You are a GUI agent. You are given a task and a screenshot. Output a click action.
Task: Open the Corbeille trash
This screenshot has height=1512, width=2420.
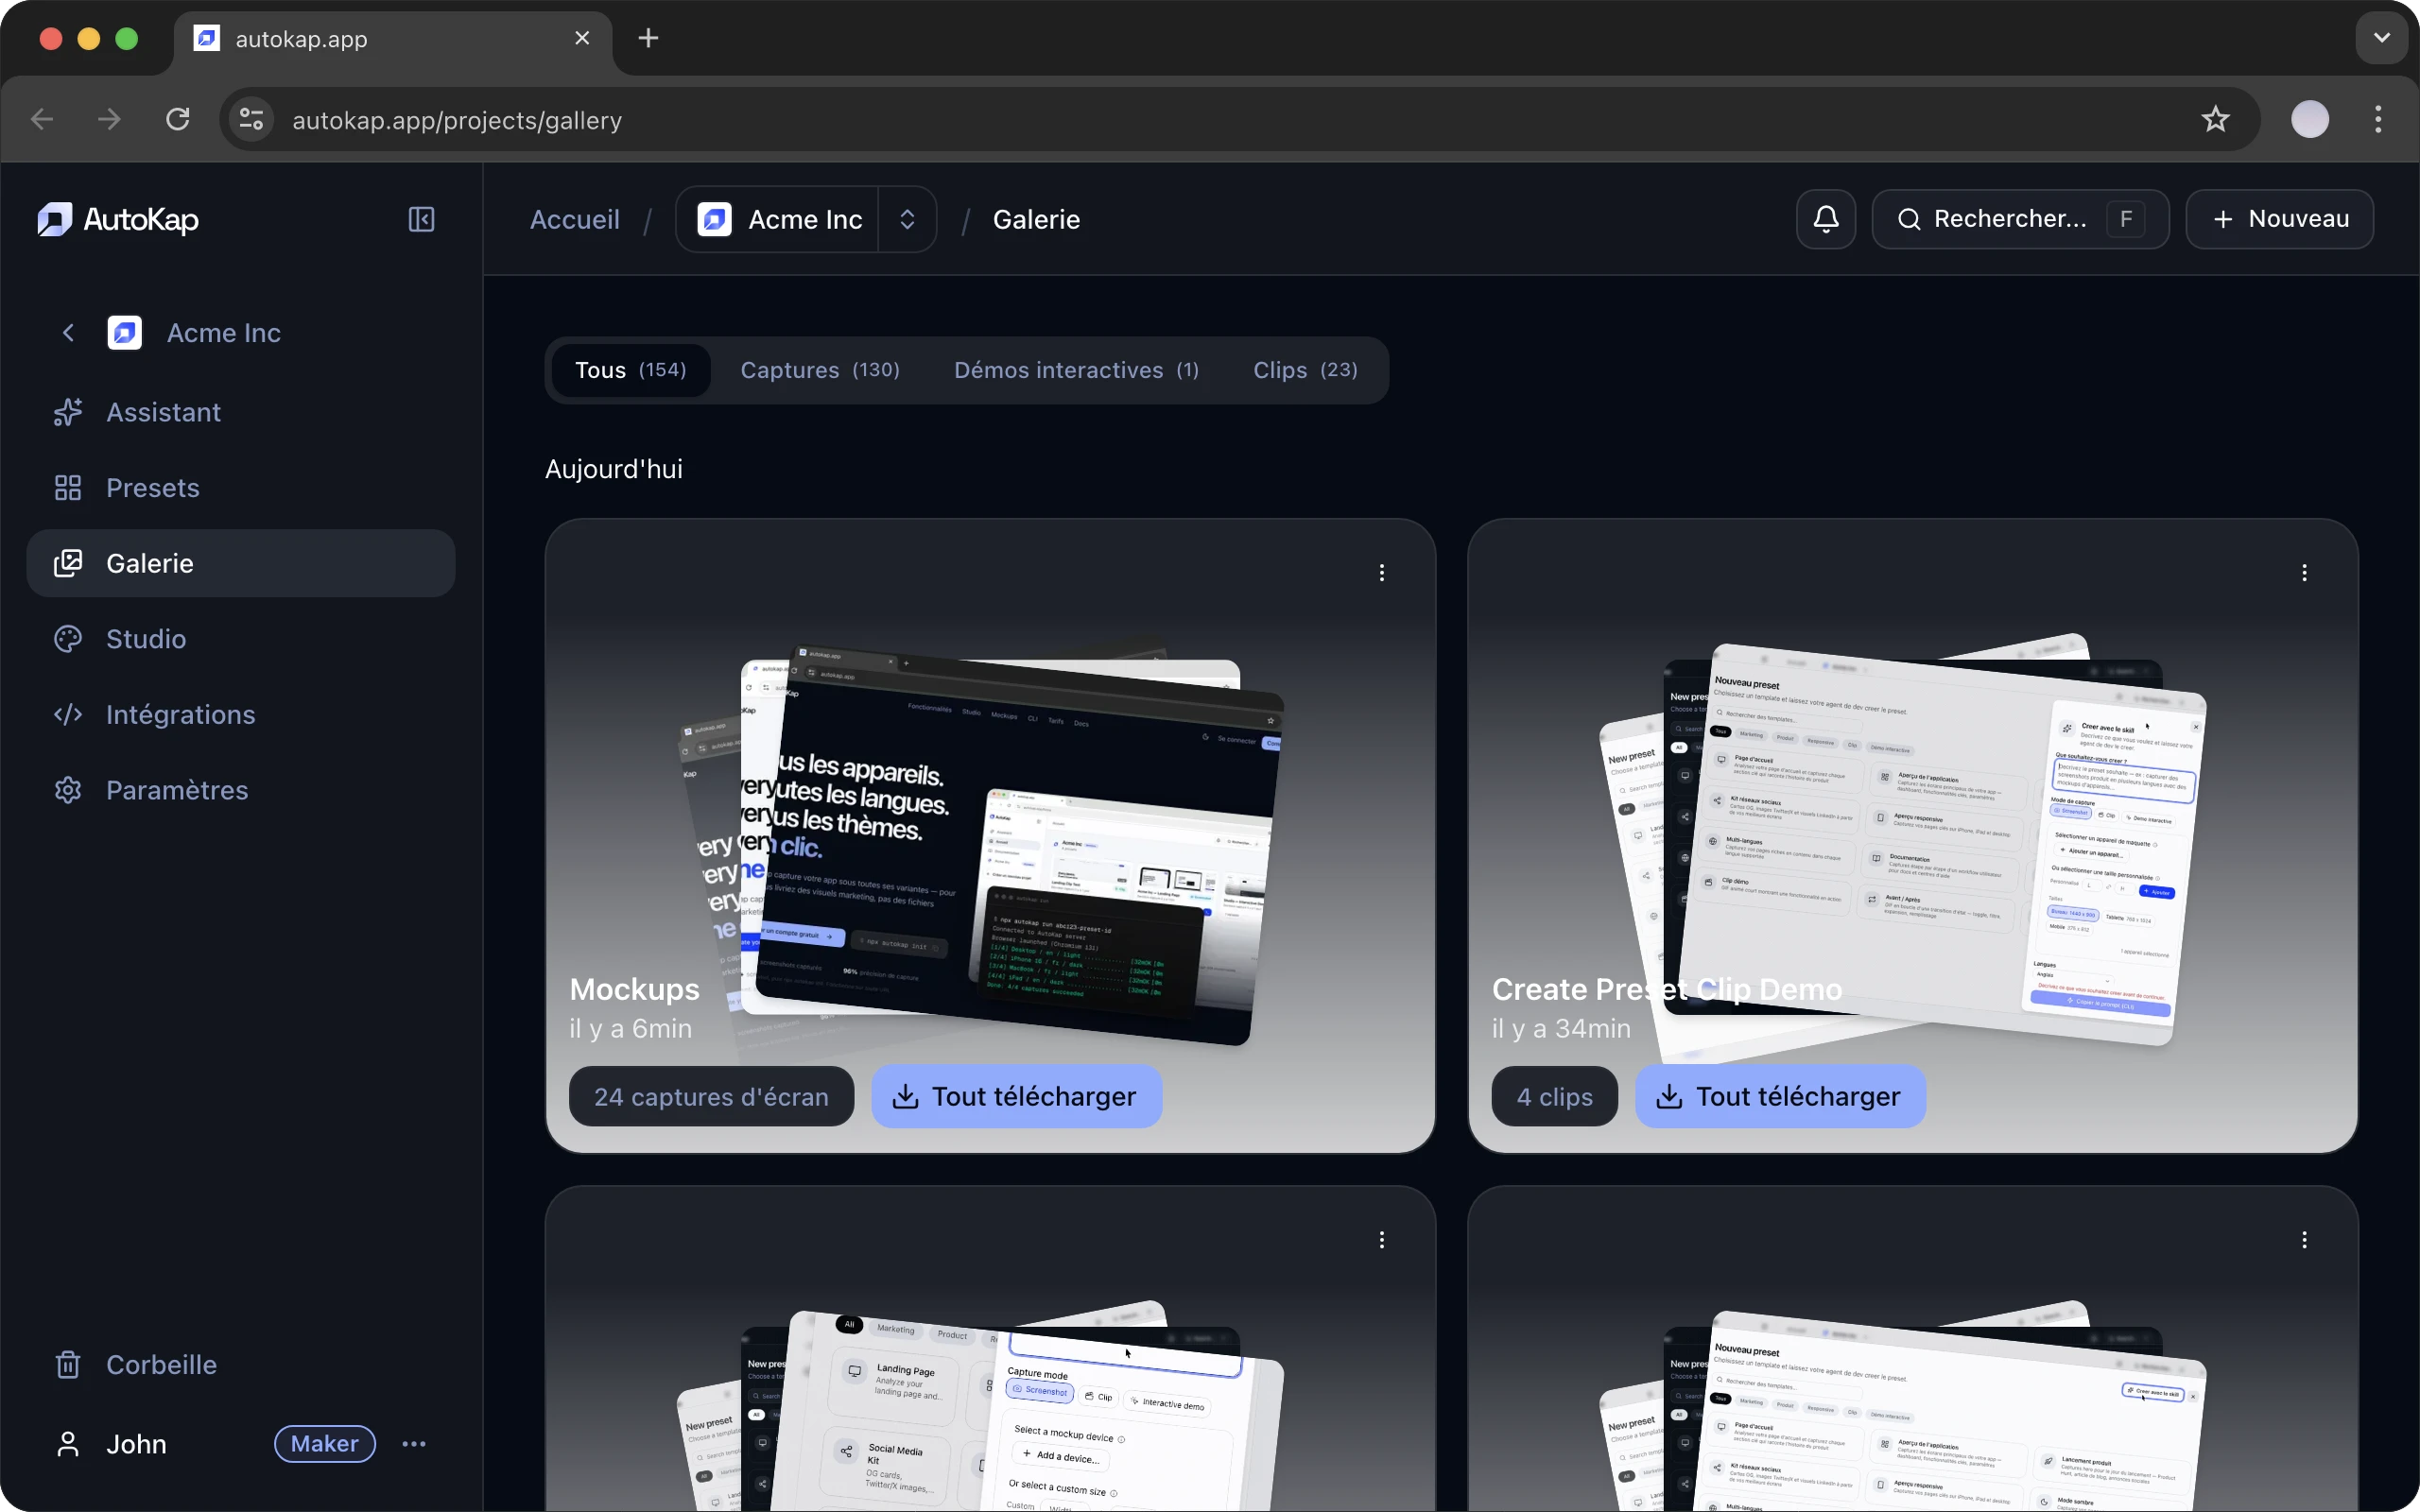[x=161, y=1365]
